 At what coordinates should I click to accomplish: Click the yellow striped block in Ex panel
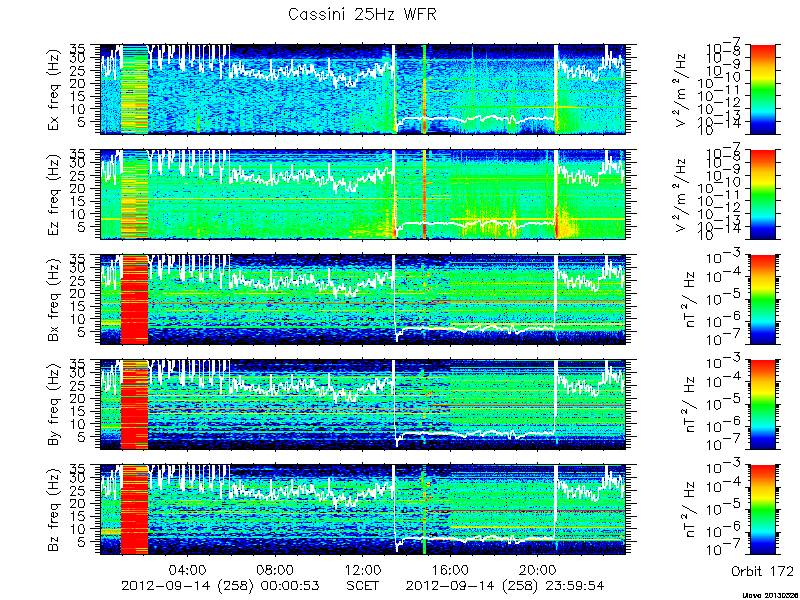(135, 90)
